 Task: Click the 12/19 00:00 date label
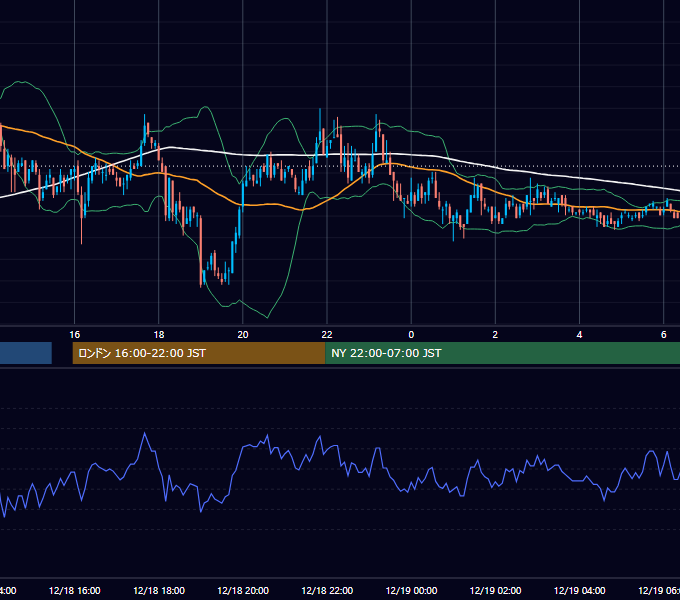click(x=411, y=590)
